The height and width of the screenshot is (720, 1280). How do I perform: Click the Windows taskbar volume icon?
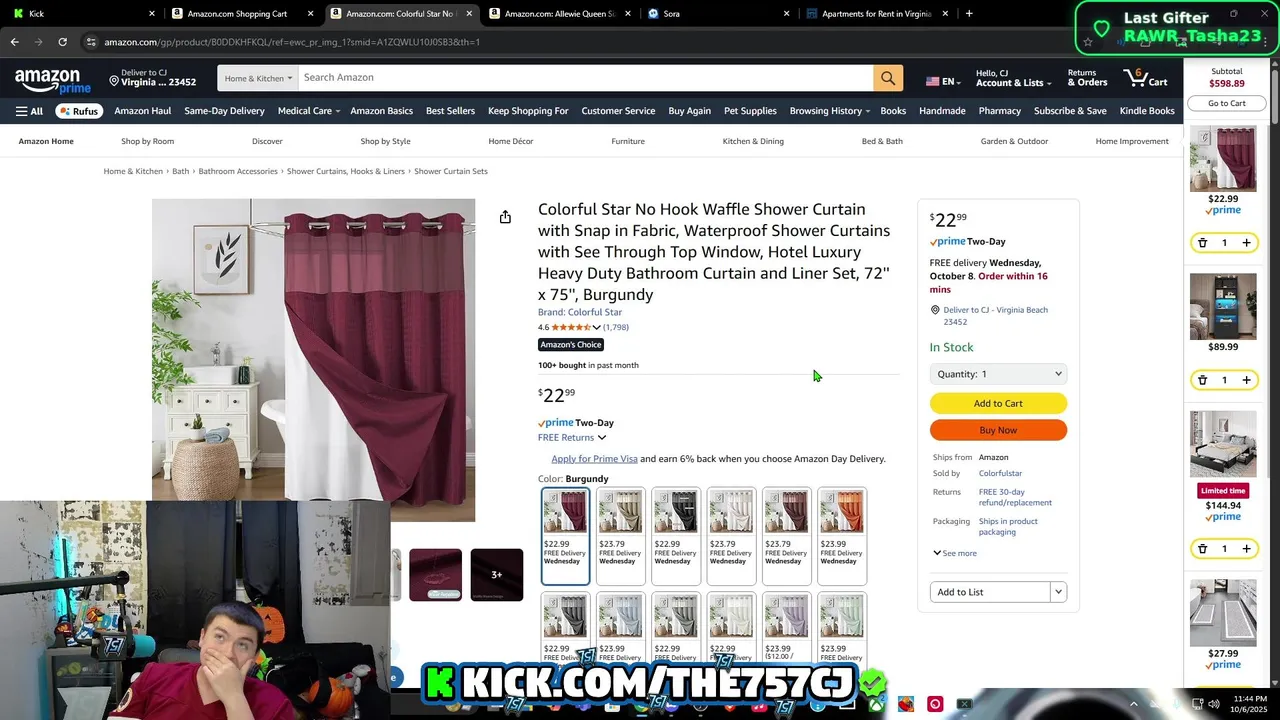(x=1215, y=704)
